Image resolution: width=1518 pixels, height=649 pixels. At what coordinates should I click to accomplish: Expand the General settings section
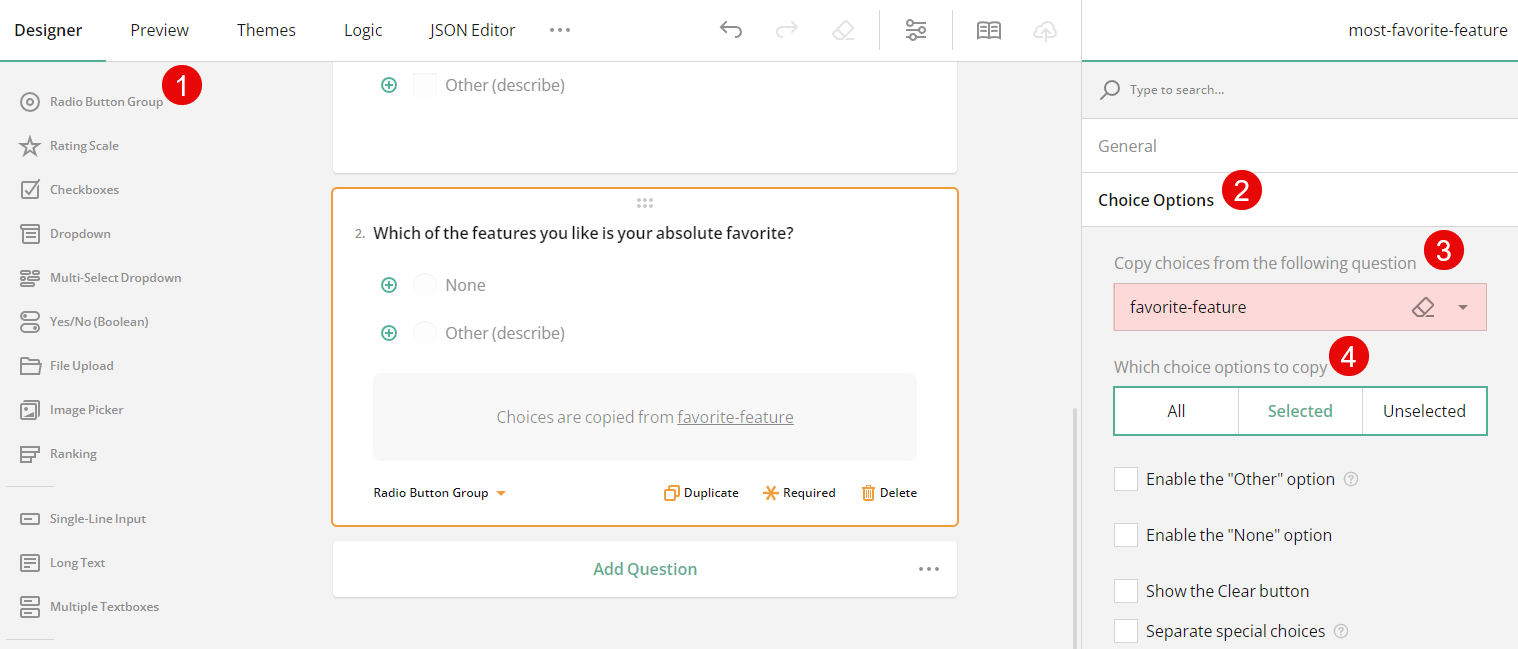coord(1127,146)
